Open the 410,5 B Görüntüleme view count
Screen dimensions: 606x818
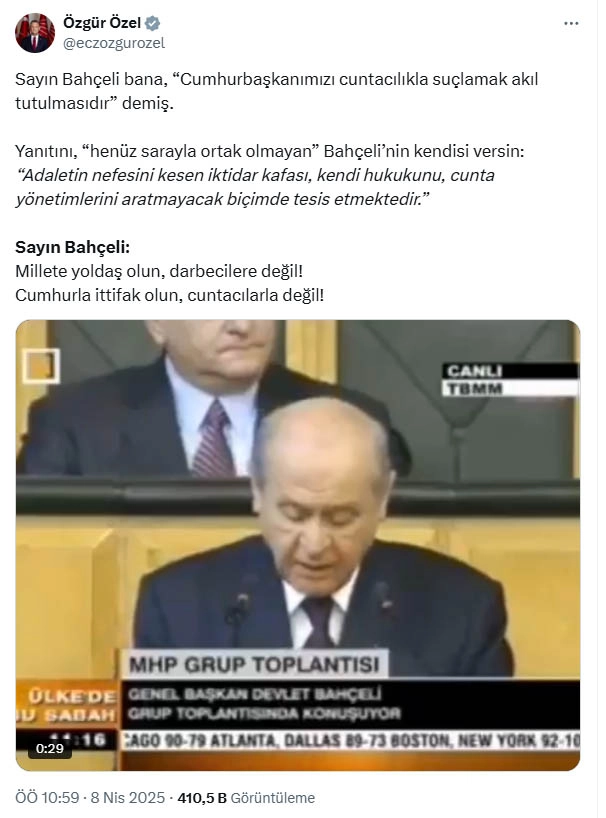coord(246,798)
